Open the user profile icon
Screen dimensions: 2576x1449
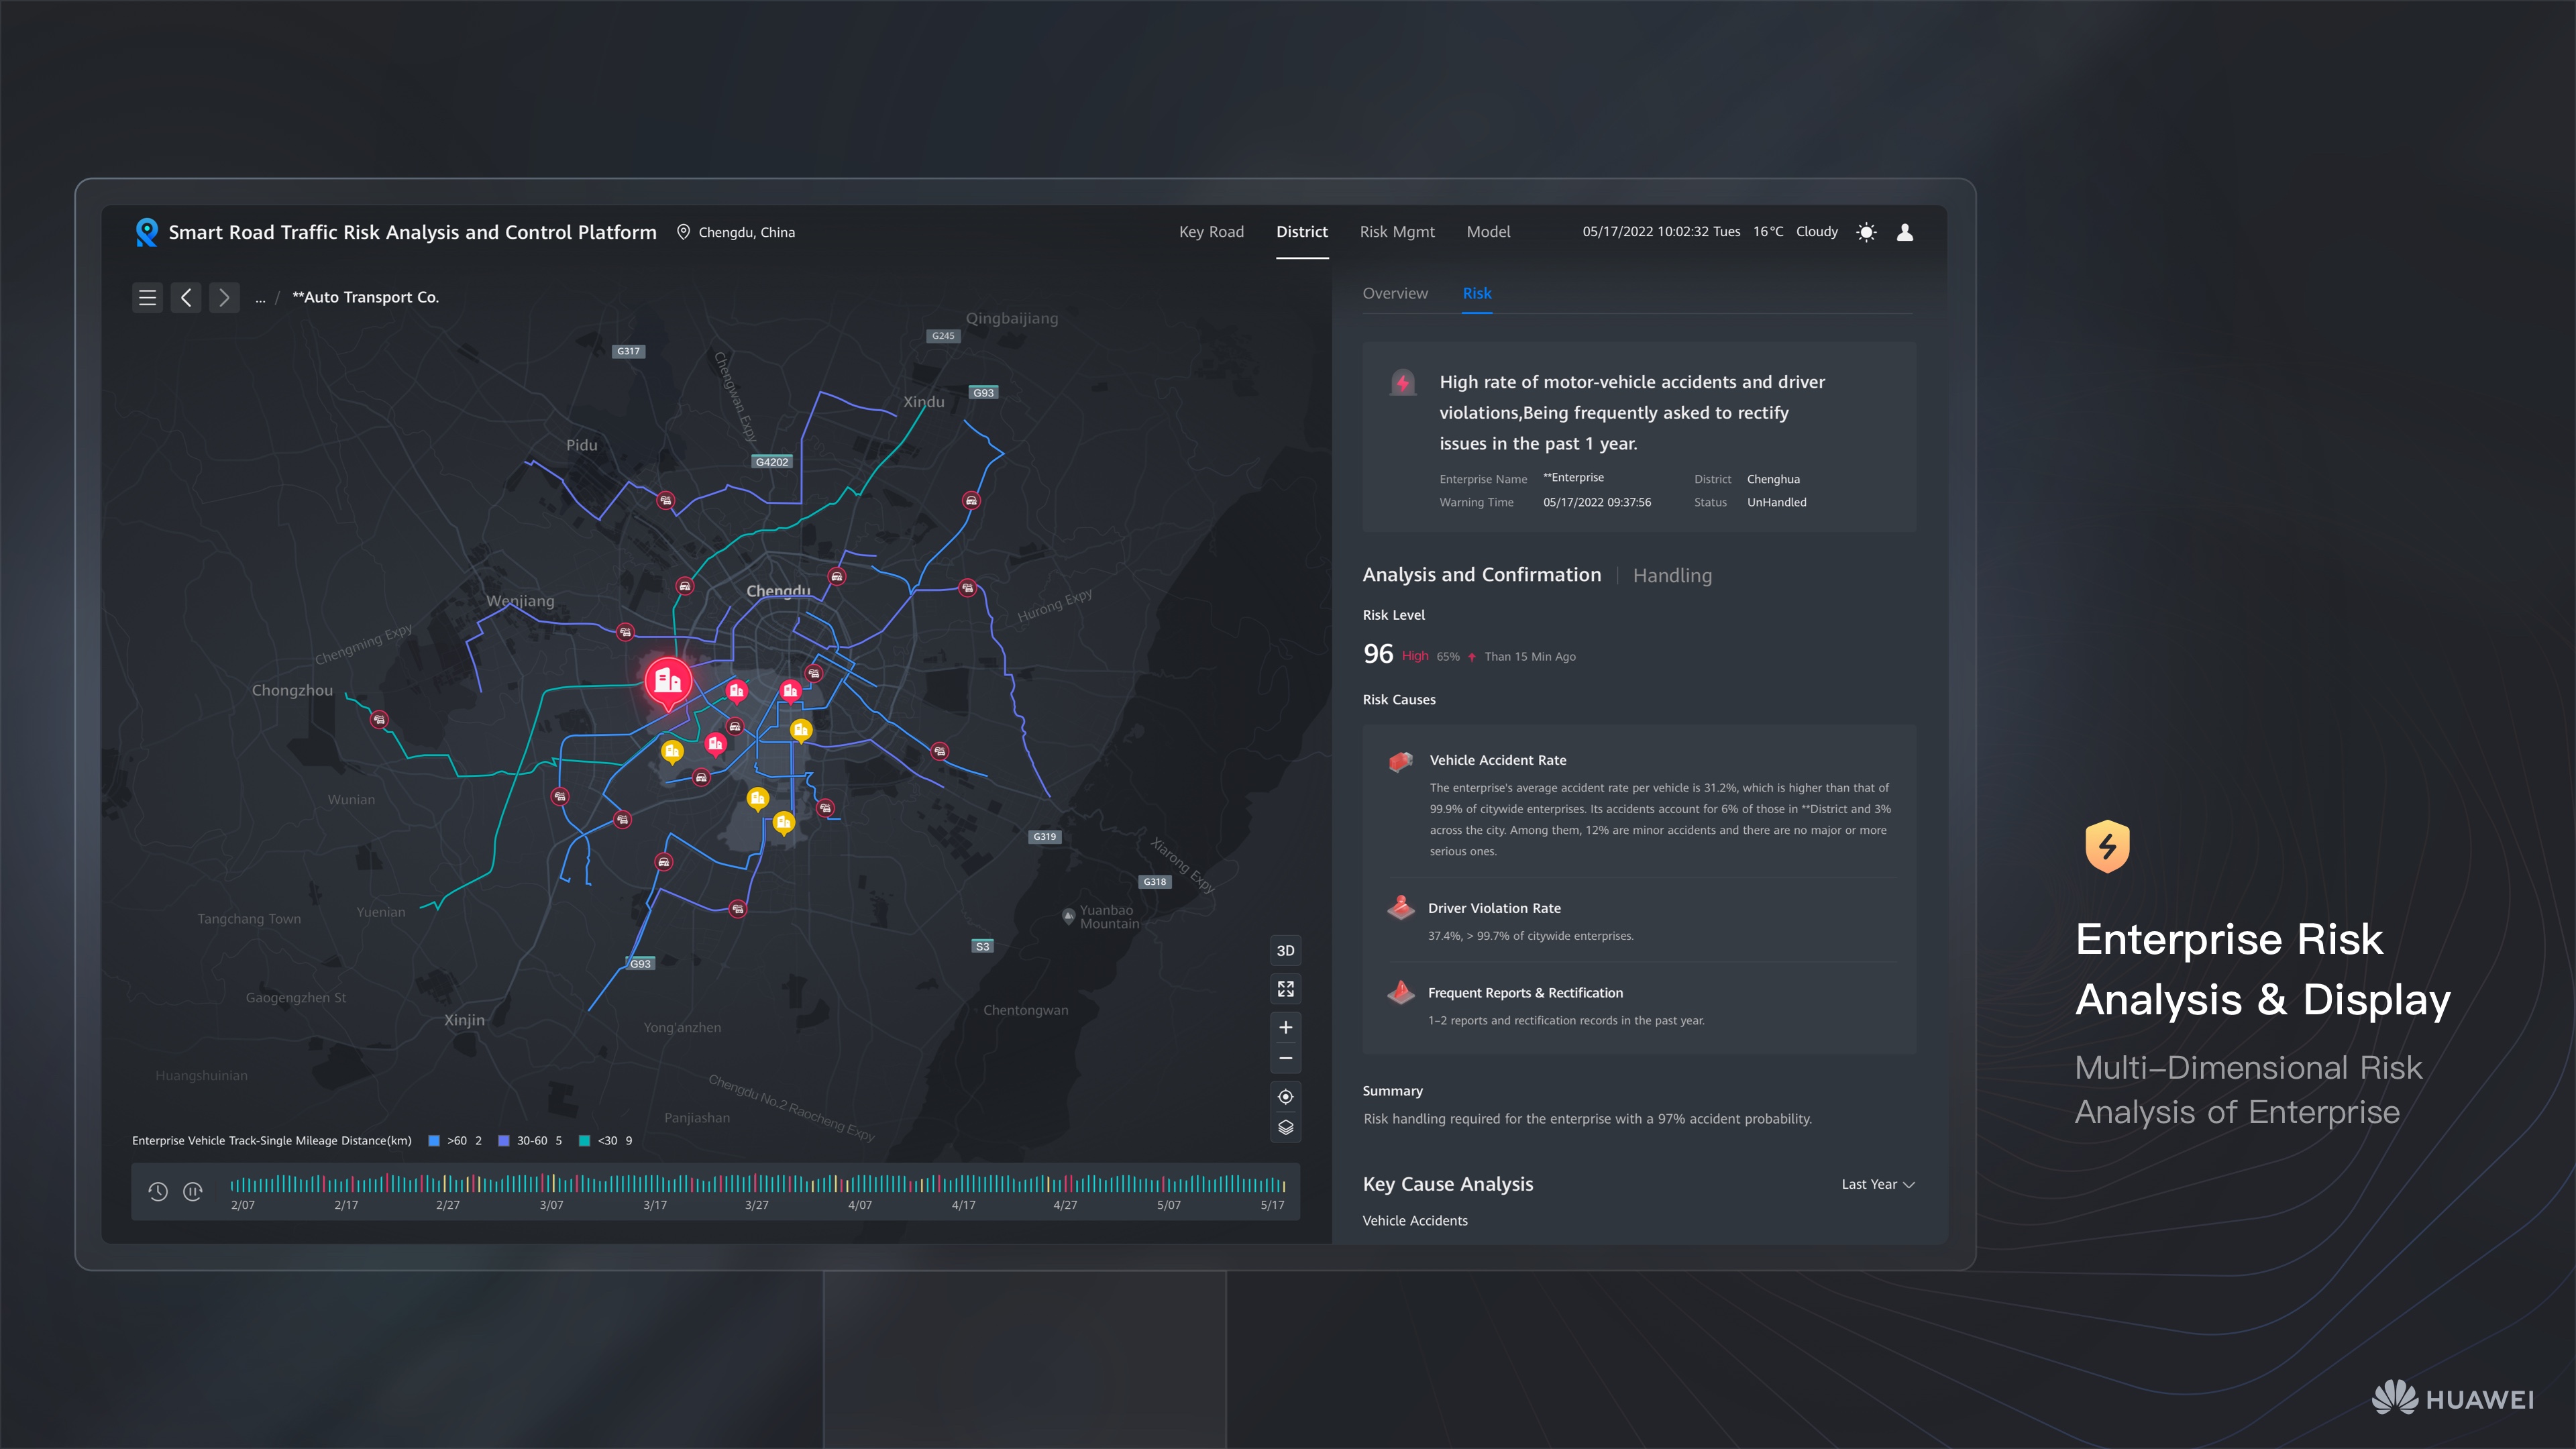point(1905,231)
